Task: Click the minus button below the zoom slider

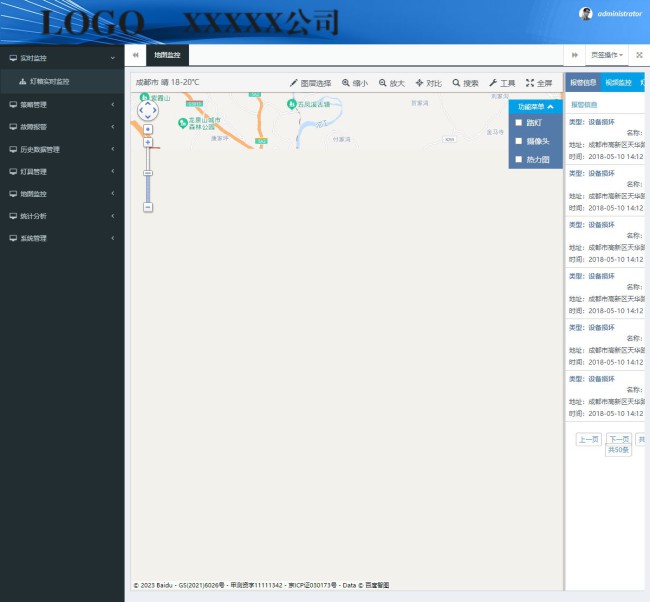Action: (x=148, y=207)
